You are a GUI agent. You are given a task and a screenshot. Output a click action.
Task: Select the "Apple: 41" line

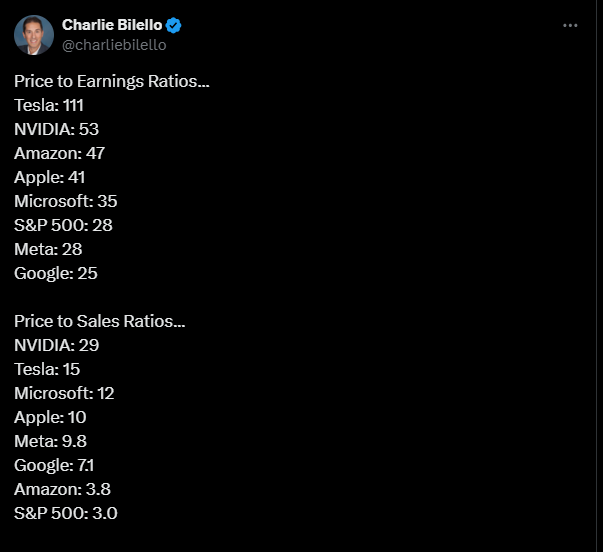click(50, 177)
